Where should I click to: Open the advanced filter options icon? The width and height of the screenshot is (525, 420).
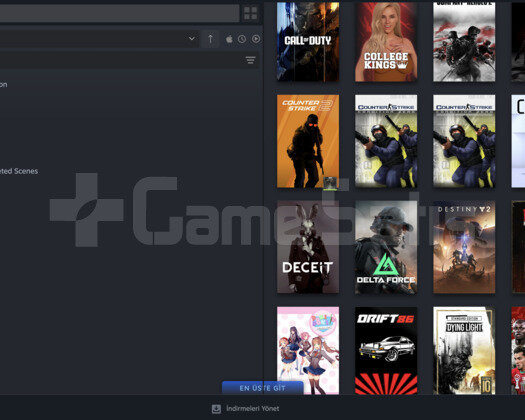click(250, 60)
